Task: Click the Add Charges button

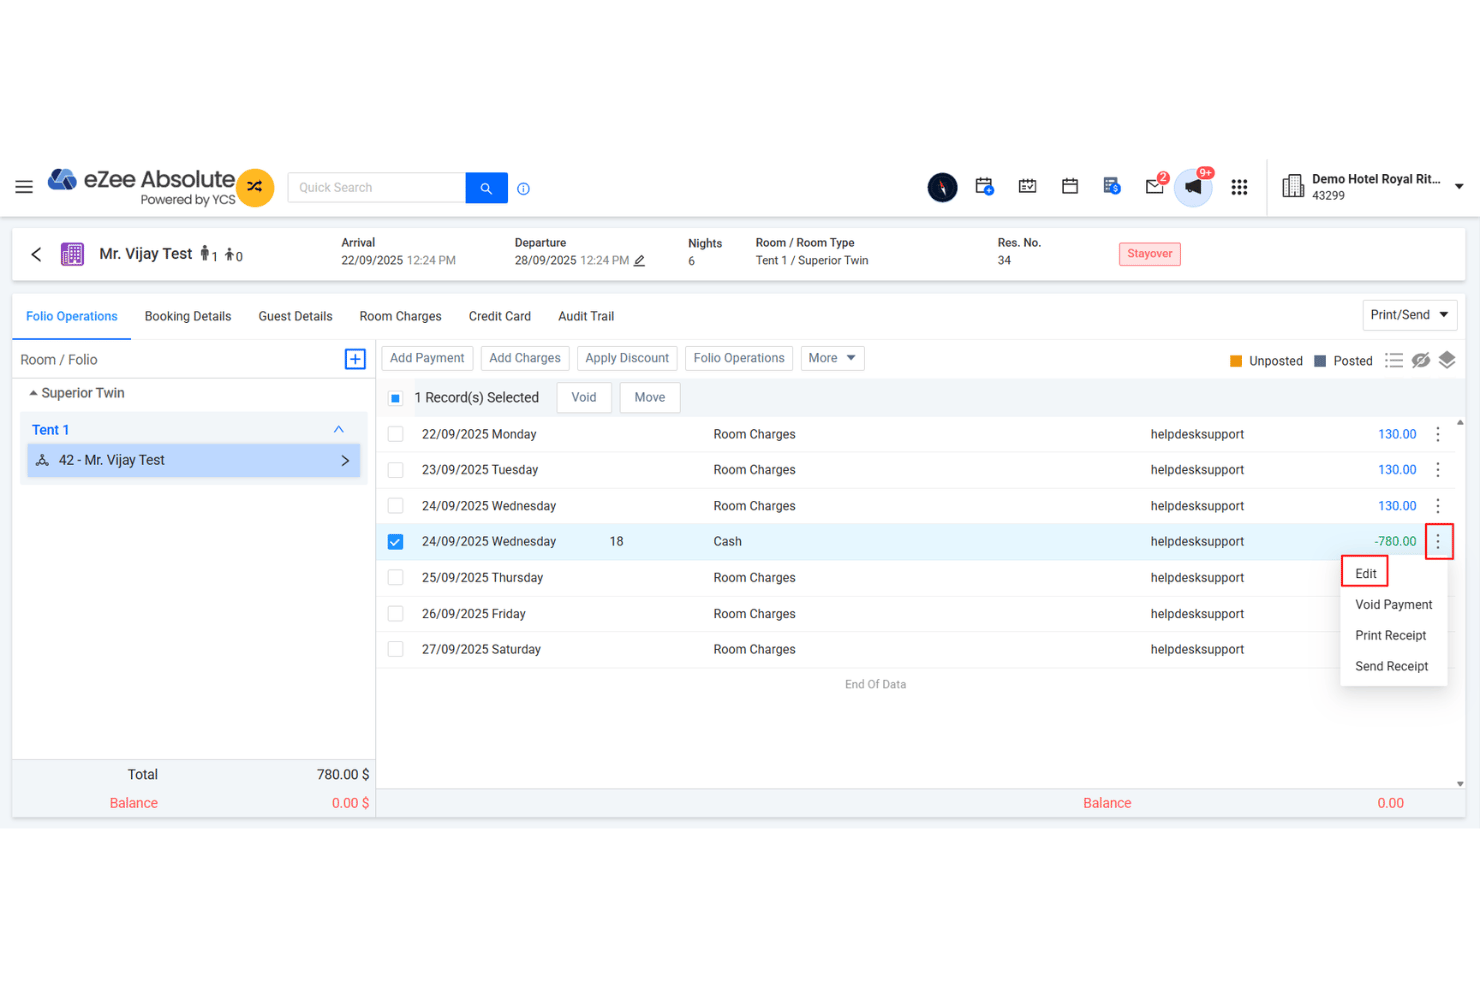Action: pyautogui.click(x=525, y=358)
